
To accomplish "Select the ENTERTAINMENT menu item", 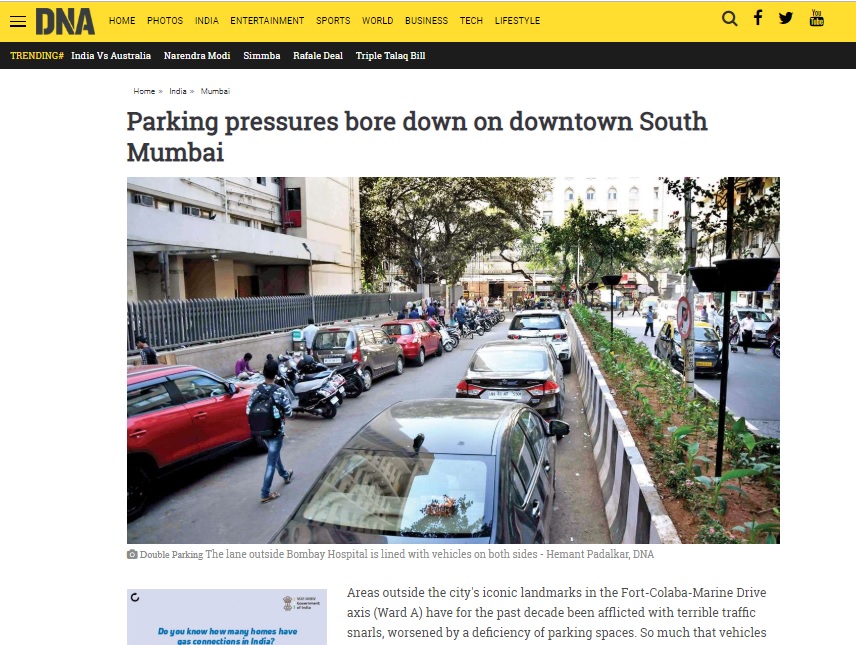I will pyautogui.click(x=267, y=21).
